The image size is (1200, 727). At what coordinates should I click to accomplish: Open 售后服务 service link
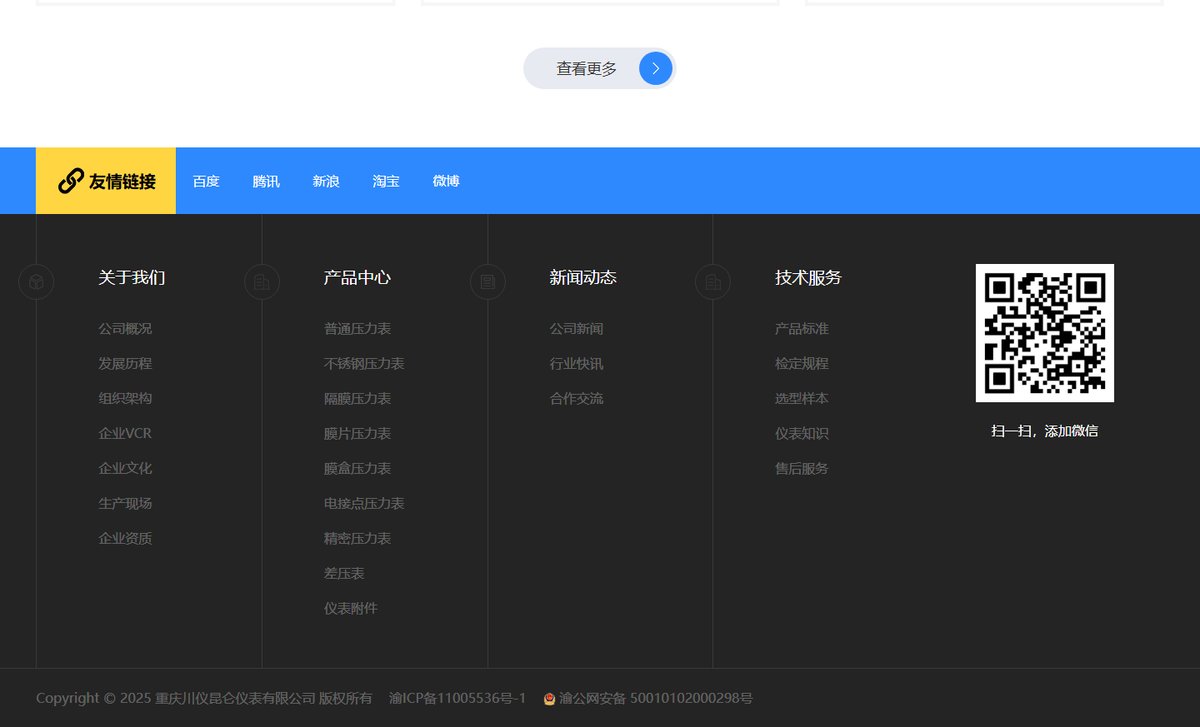tap(802, 468)
